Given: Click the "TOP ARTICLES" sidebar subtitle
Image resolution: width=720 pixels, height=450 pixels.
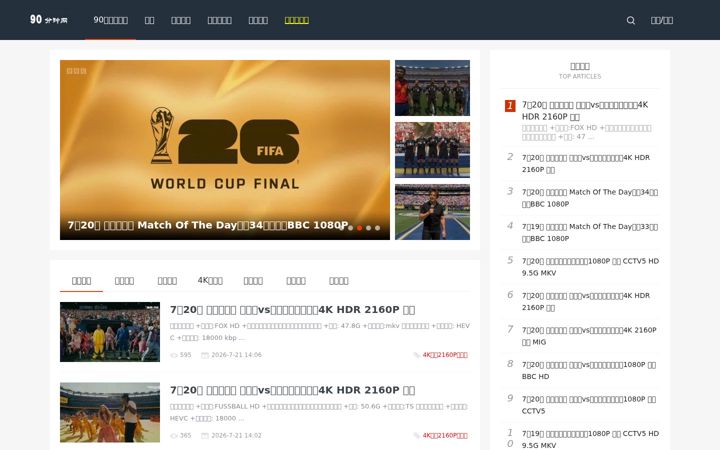Looking at the screenshot, I should (x=579, y=76).
